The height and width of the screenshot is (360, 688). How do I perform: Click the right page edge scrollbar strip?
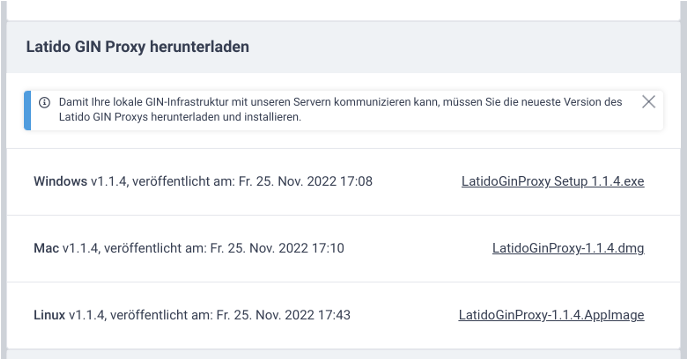pos(684,180)
